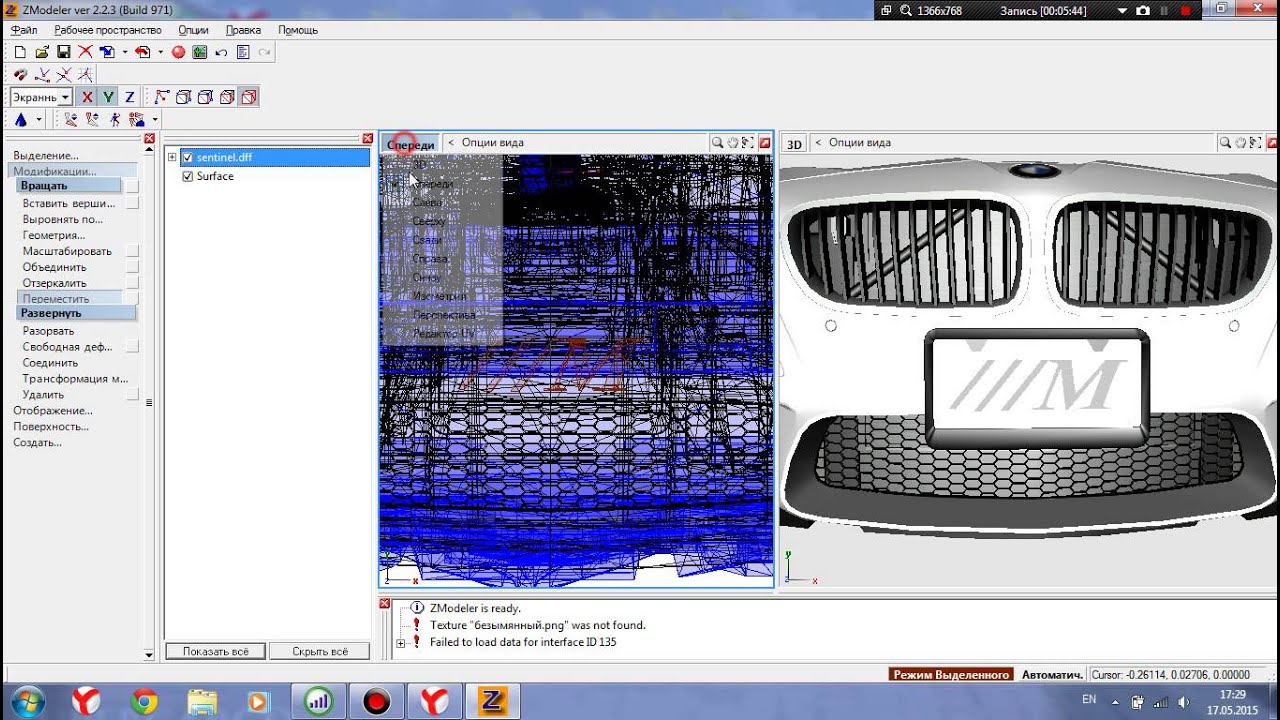Image resolution: width=1280 pixels, height=720 pixels.
Task: Uncheck the sentinel.dff visibility checkbox
Action: [187, 157]
